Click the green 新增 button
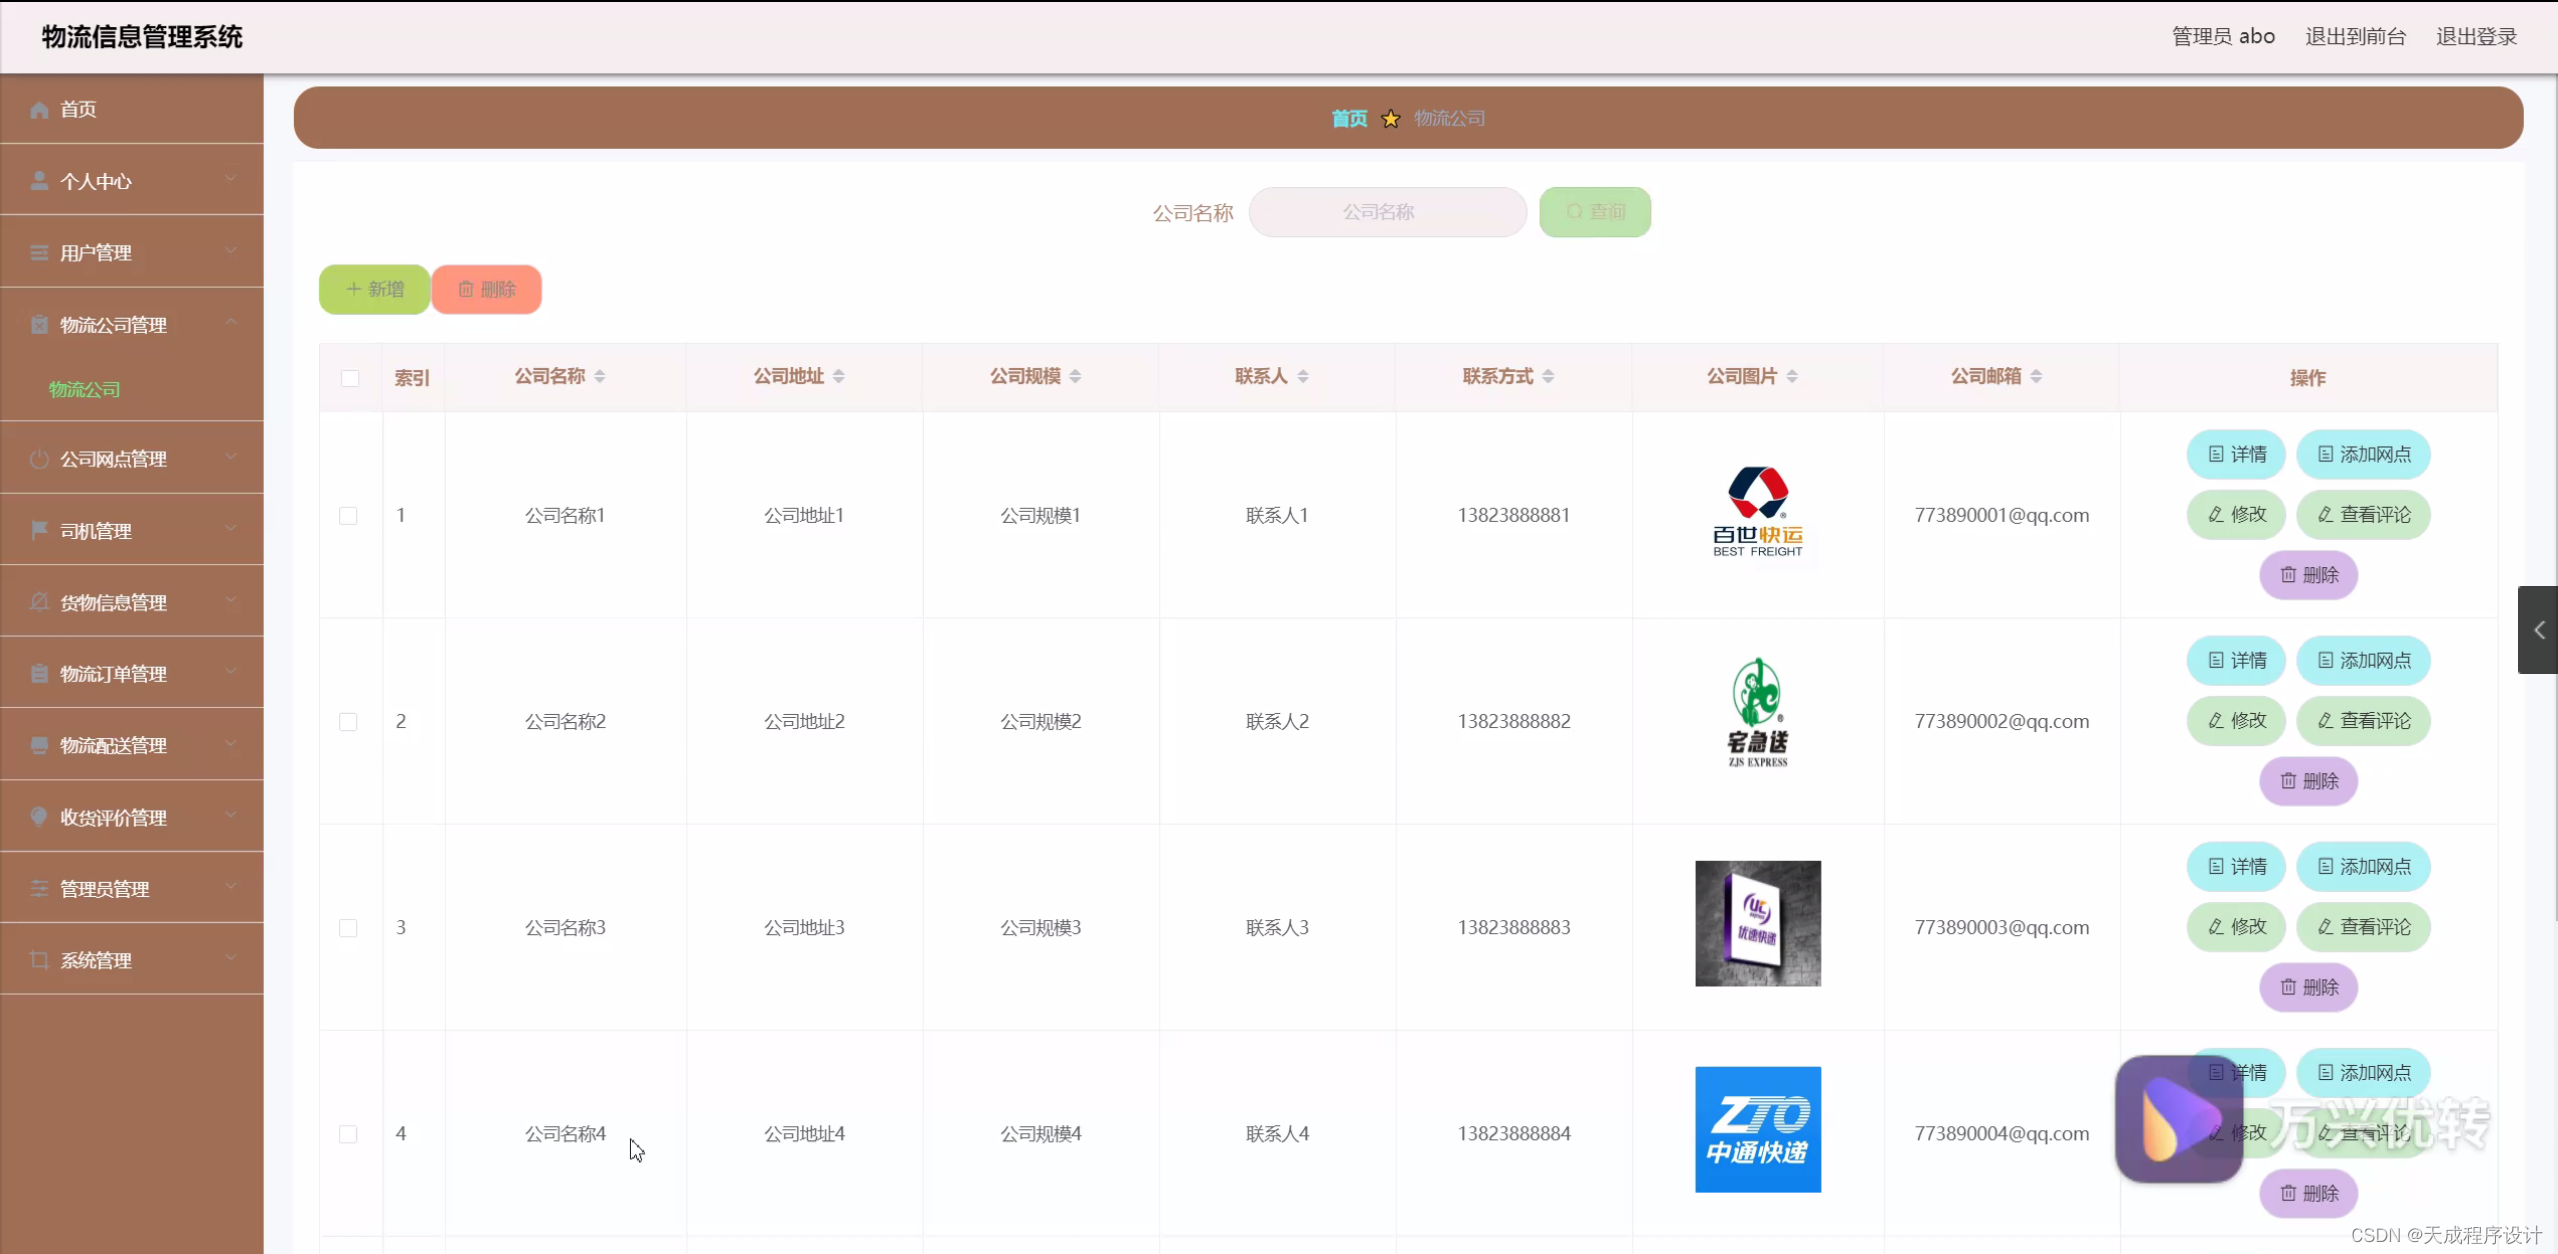The width and height of the screenshot is (2558, 1254). [375, 290]
